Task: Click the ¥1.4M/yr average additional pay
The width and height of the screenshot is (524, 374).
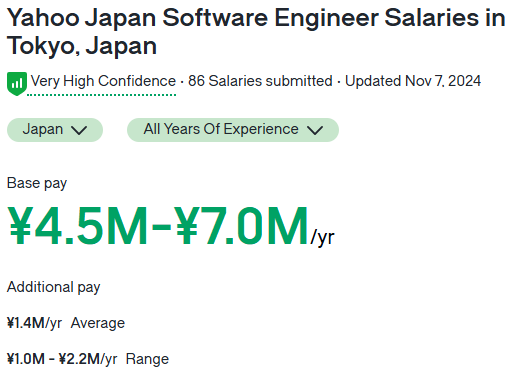Action: 34,323
